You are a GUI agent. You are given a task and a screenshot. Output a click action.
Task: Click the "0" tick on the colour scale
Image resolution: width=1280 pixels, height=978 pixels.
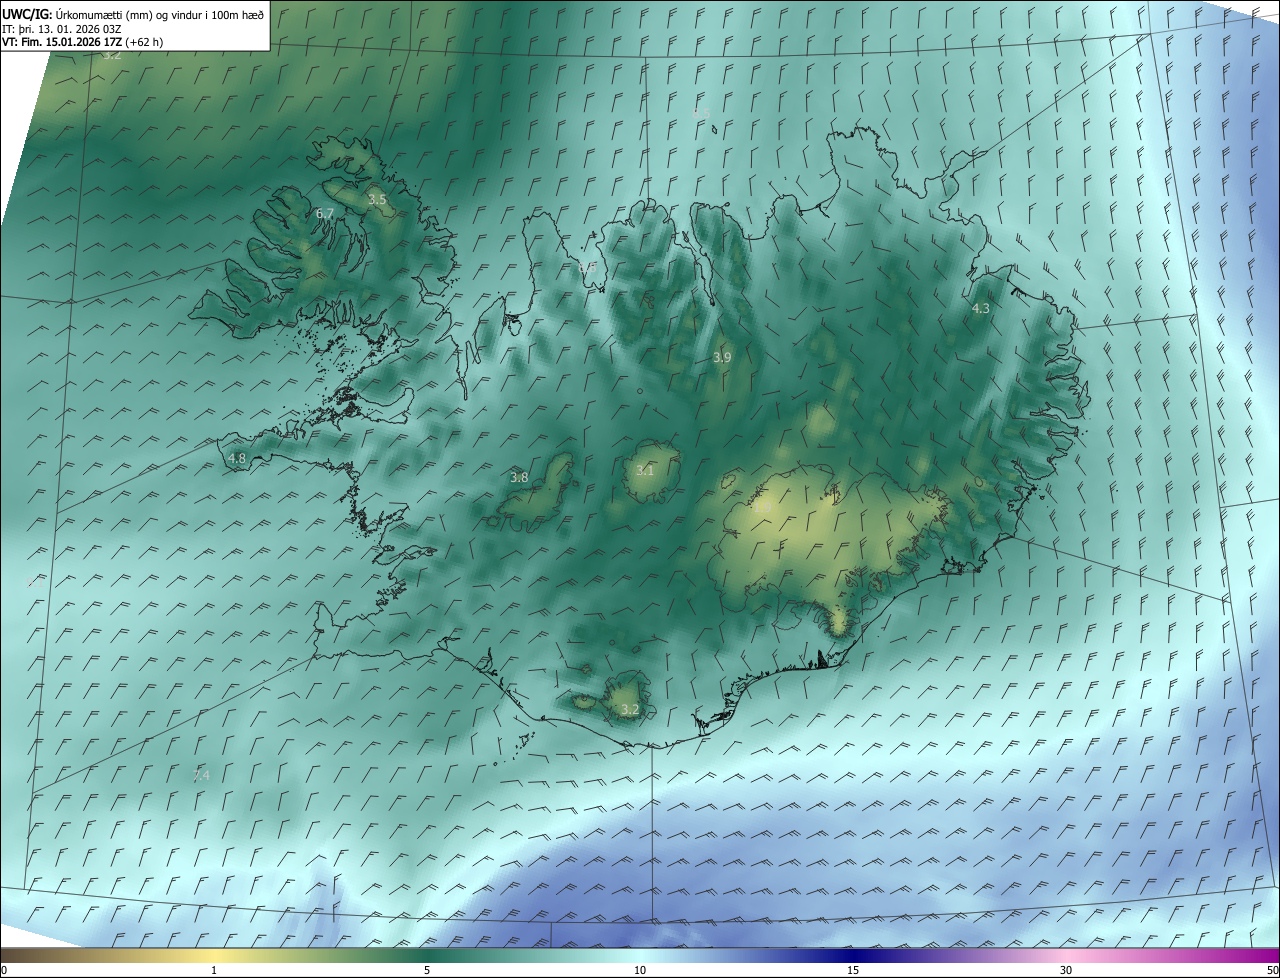[4, 970]
